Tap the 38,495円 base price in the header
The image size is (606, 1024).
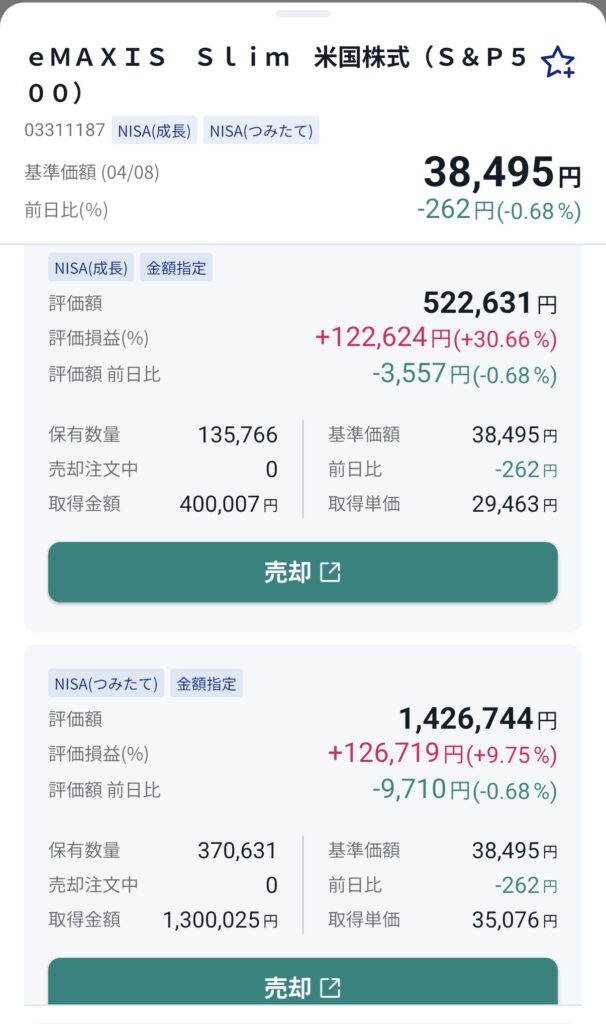(501, 173)
